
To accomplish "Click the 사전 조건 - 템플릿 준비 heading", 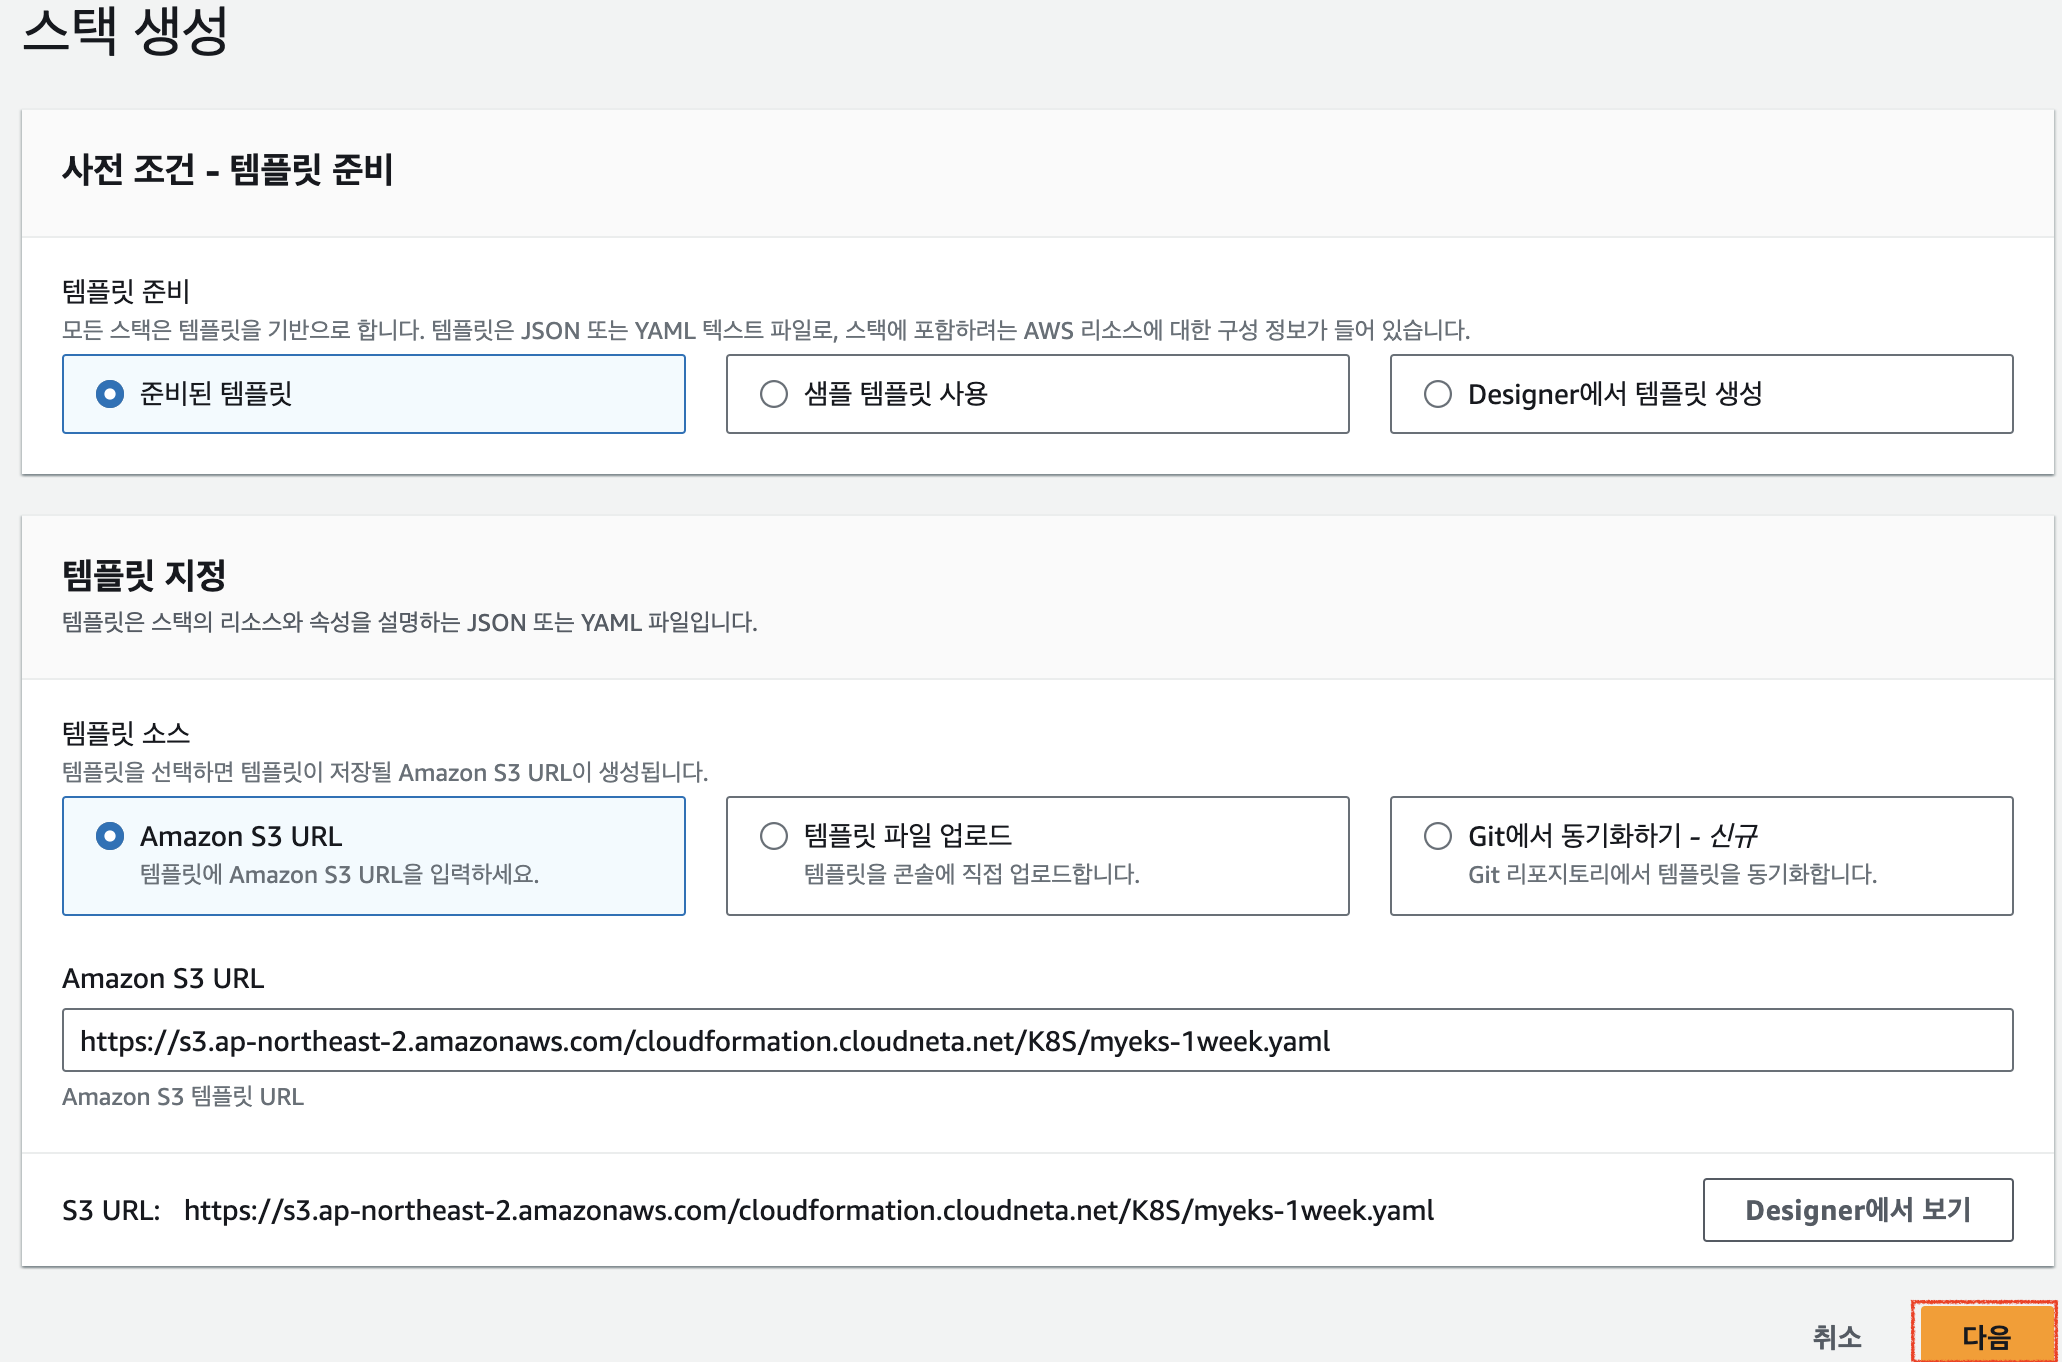I will [228, 170].
